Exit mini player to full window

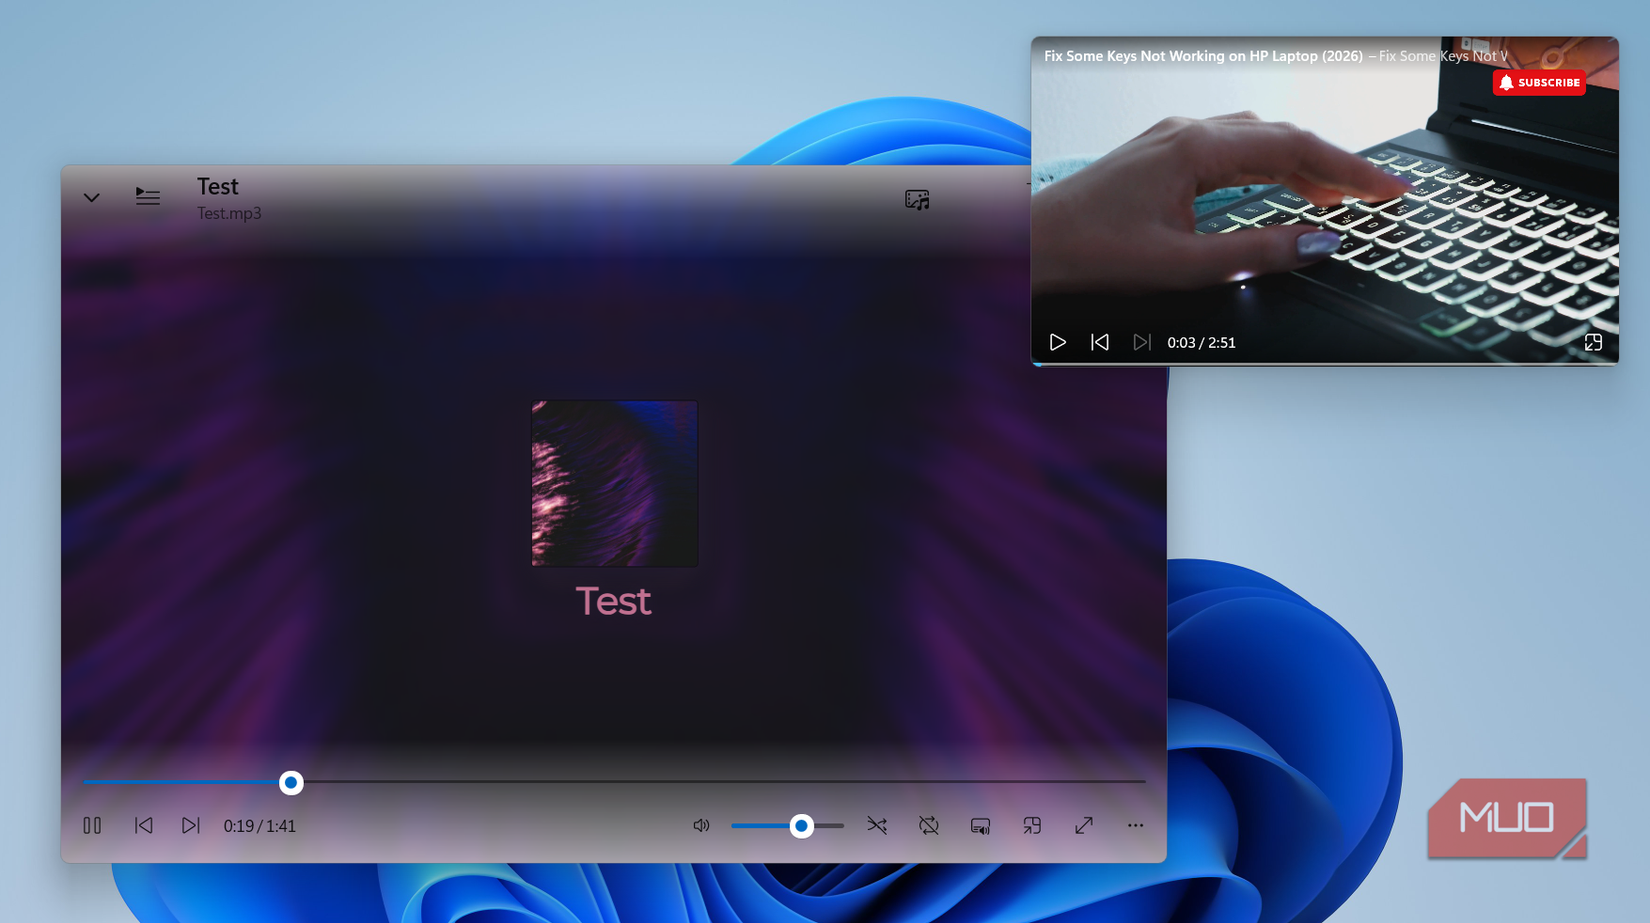coord(1594,341)
